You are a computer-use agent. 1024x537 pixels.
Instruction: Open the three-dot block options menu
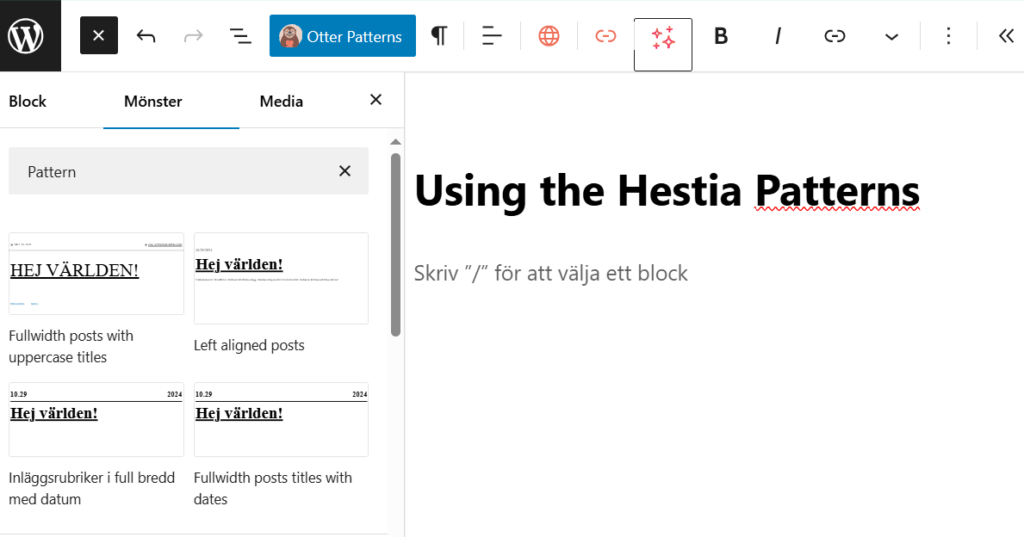point(948,36)
